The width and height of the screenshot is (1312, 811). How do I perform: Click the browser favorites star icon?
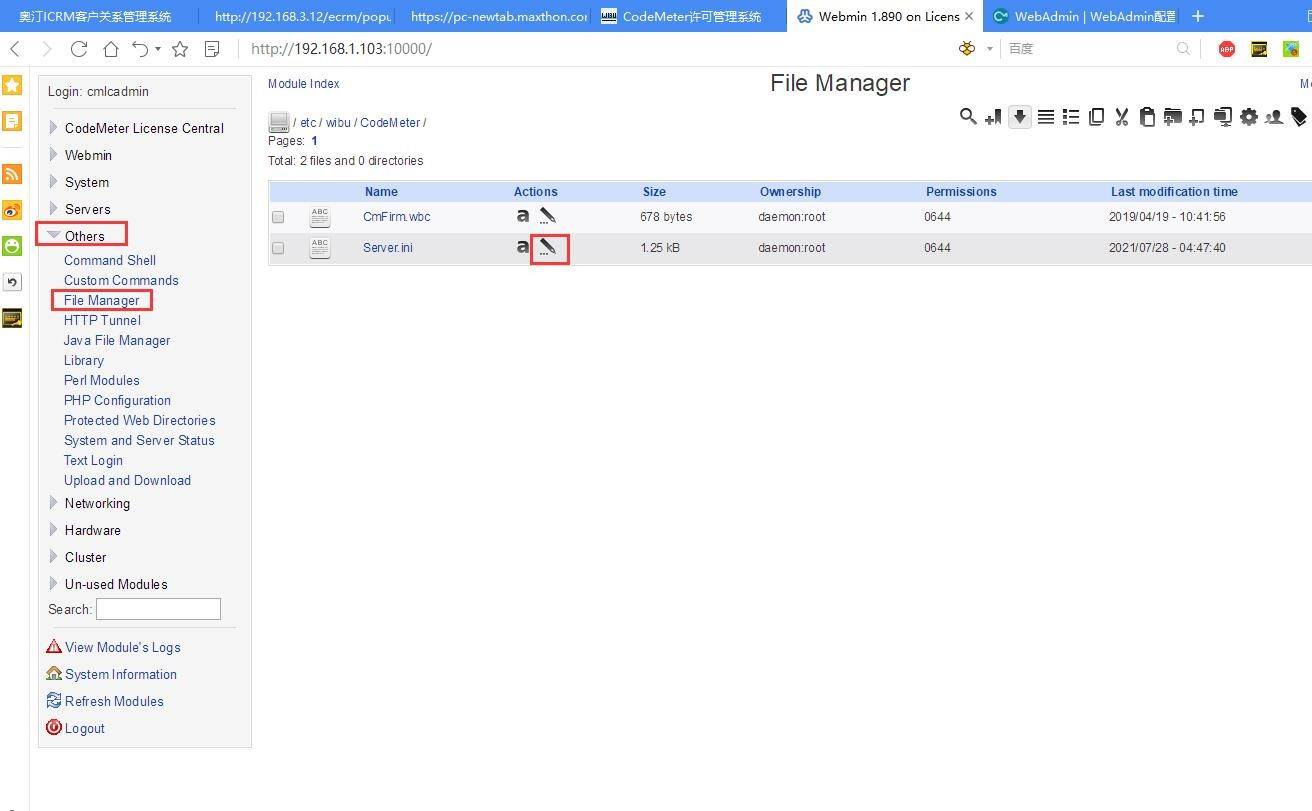(x=180, y=49)
